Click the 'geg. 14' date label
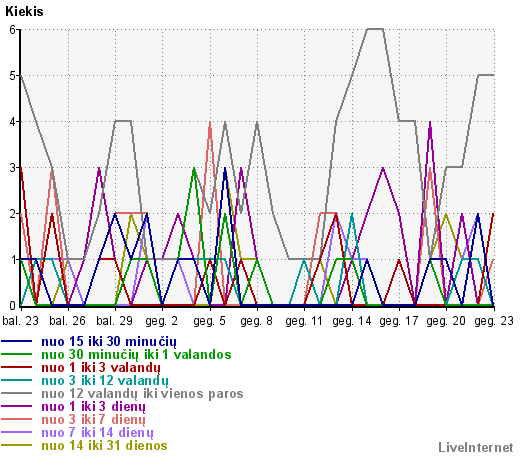Viewport: 520px width, 457px height. click(x=352, y=321)
